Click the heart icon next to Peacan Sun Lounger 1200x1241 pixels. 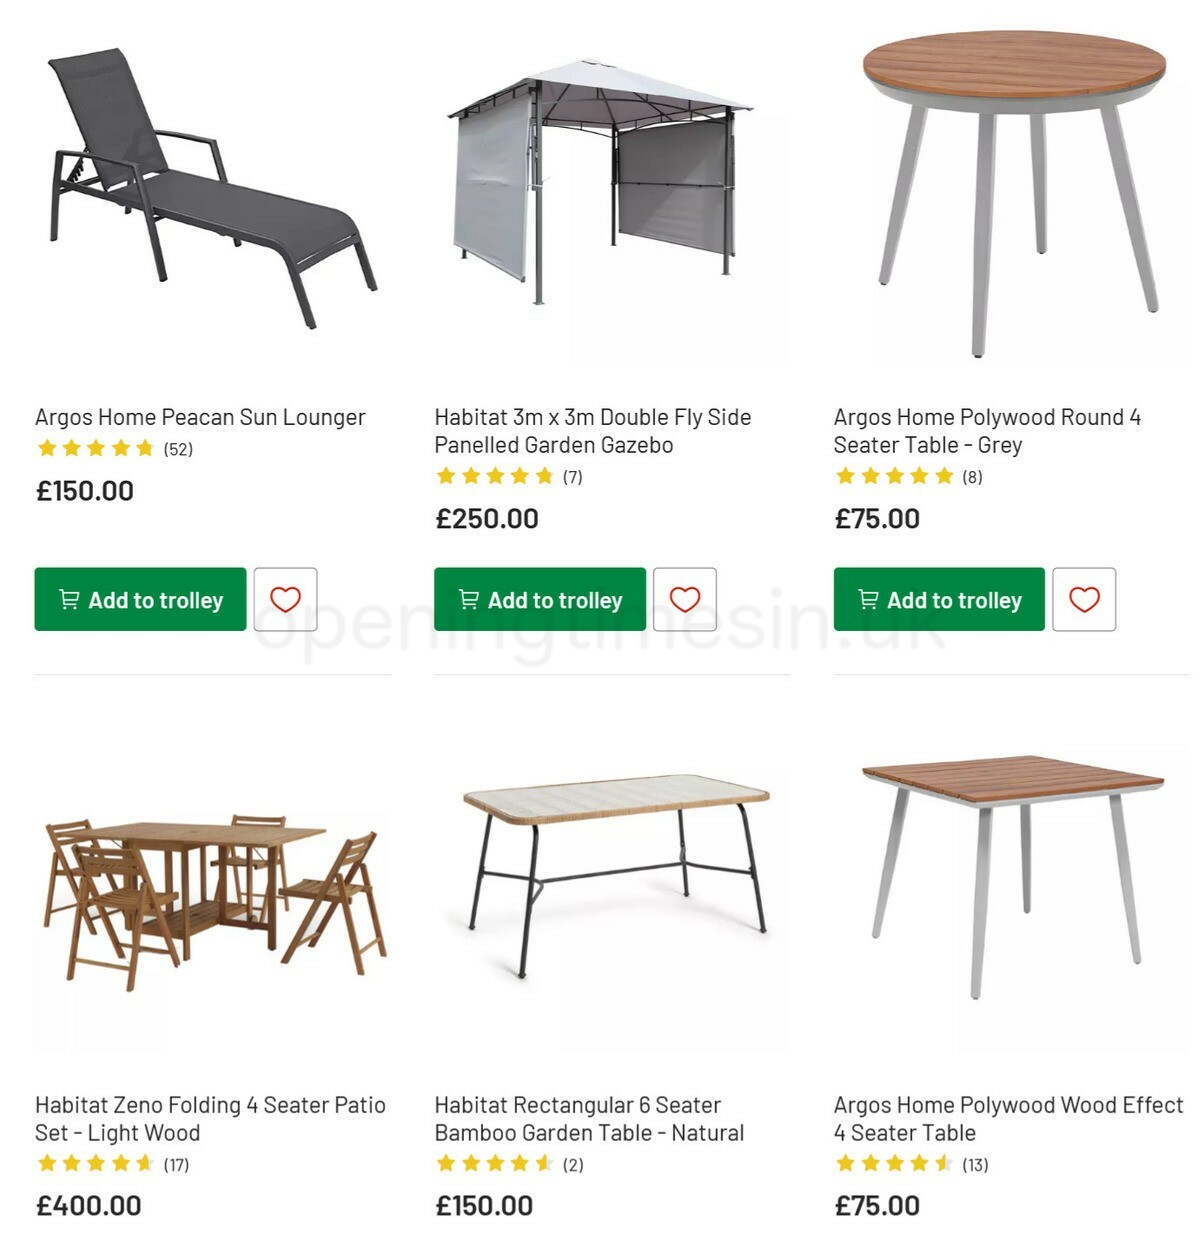click(286, 599)
